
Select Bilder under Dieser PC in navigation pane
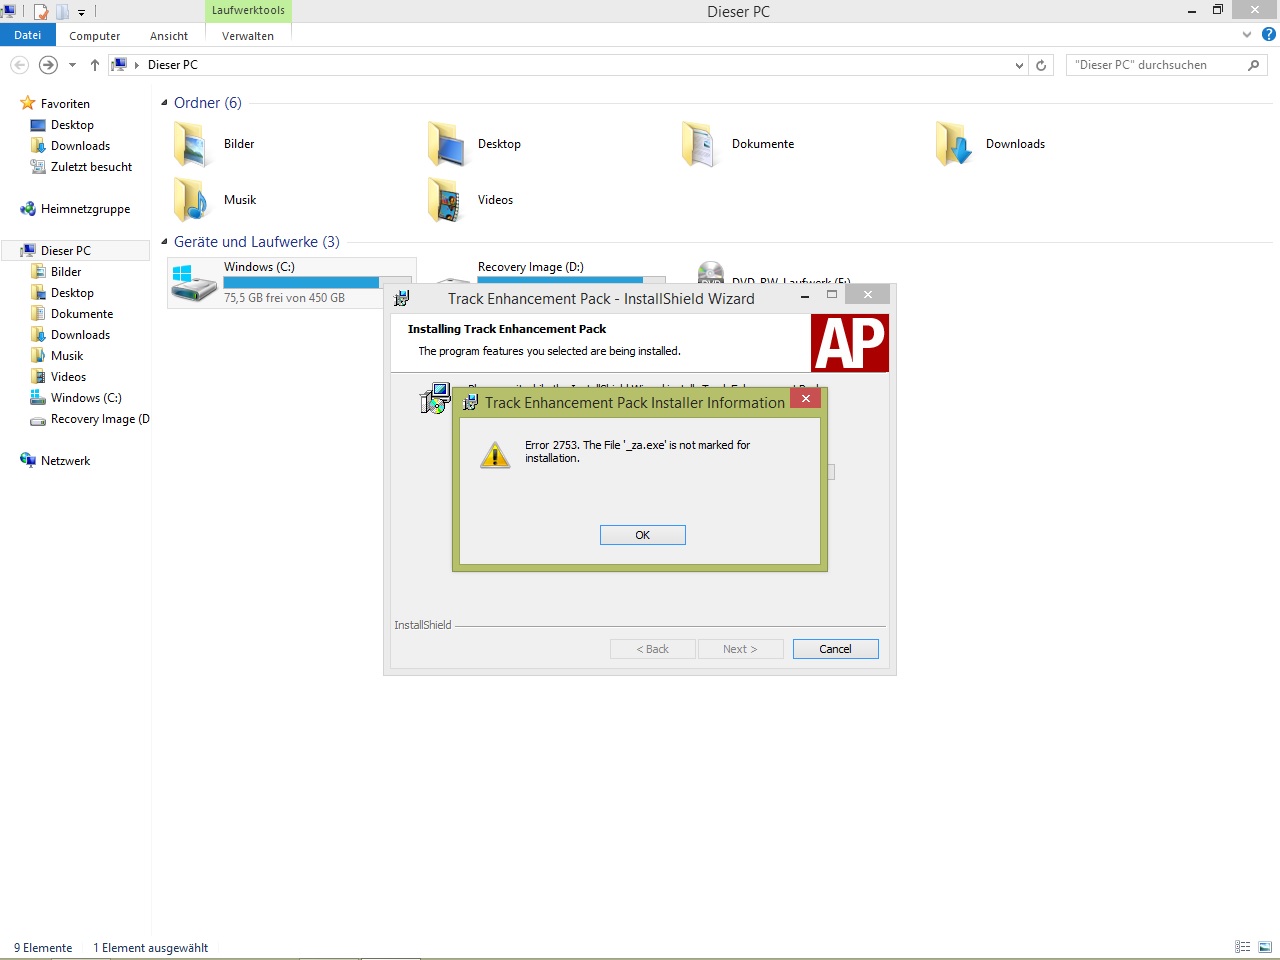pyautogui.click(x=66, y=272)
